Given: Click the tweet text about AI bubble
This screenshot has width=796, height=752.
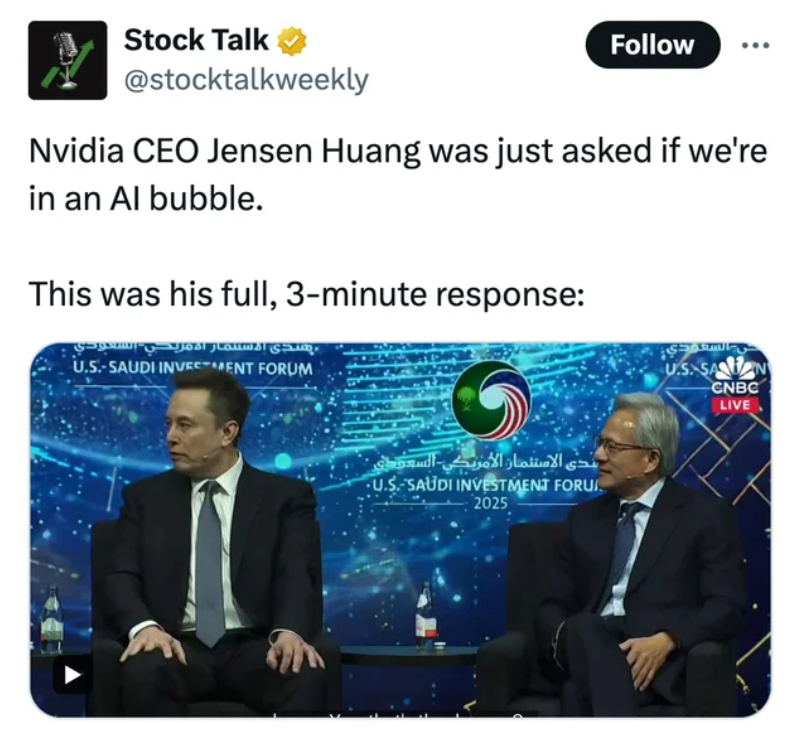Looking at the screenshot, I should 398,174.
